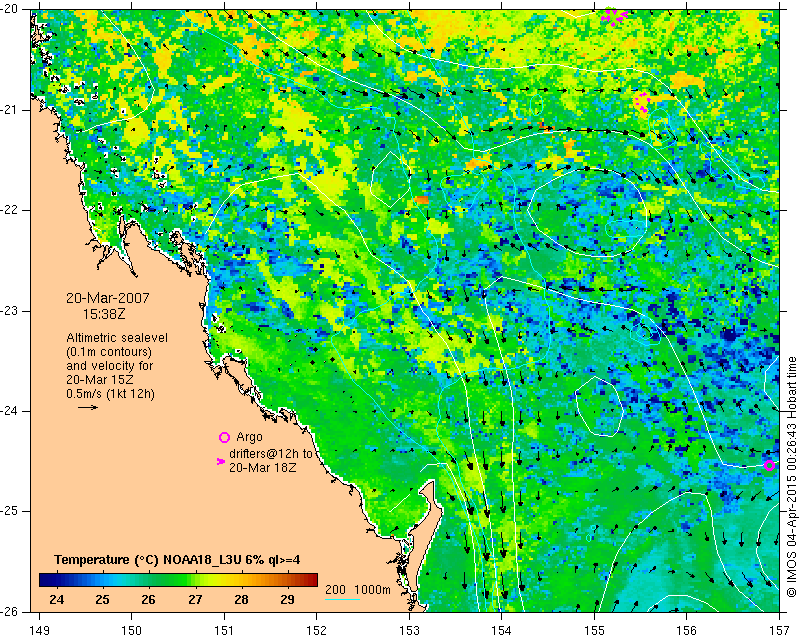Screen dimensions: 800x640
Task: Click the '153' longitude axis label
Action: [x=409, y=630]
